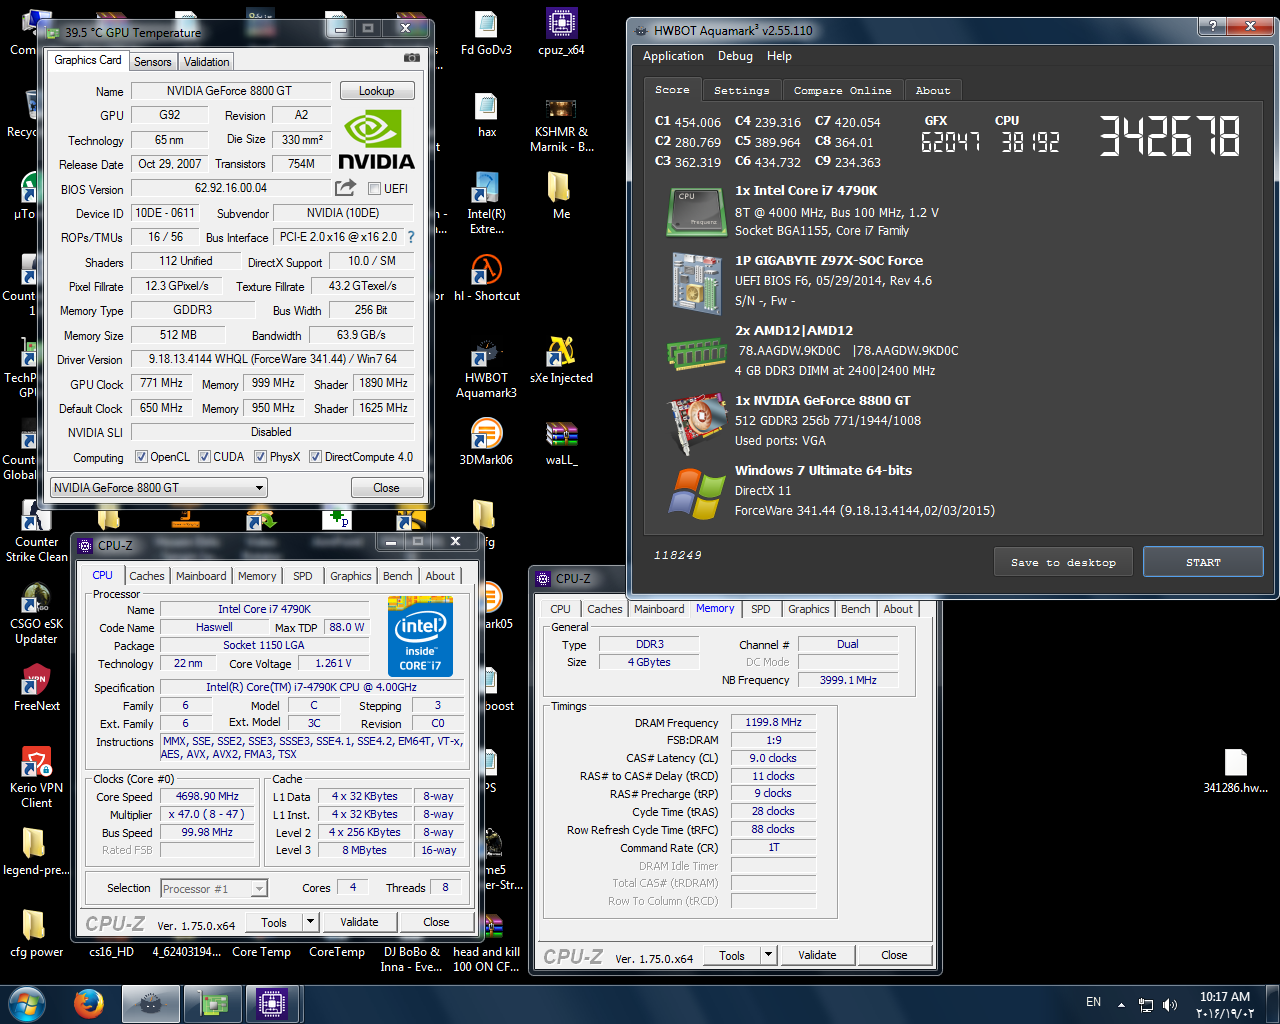The height and width of the screenshot is (1024, 1280).
Task: Open the CSGO eSK Updater icon
Action: point(36,614)
